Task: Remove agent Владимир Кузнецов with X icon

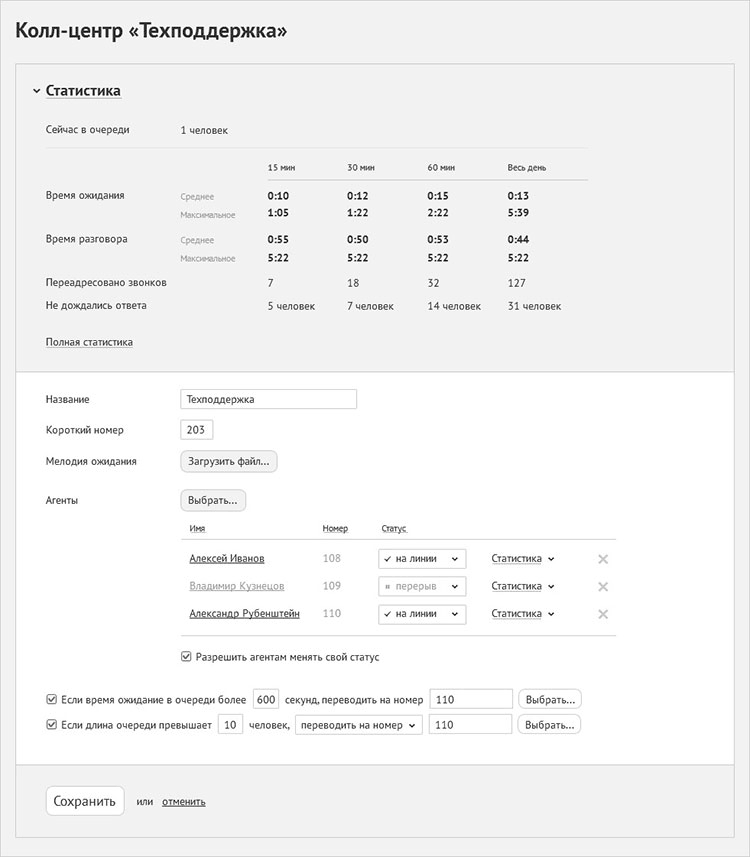Action: (x=603, y=587)
